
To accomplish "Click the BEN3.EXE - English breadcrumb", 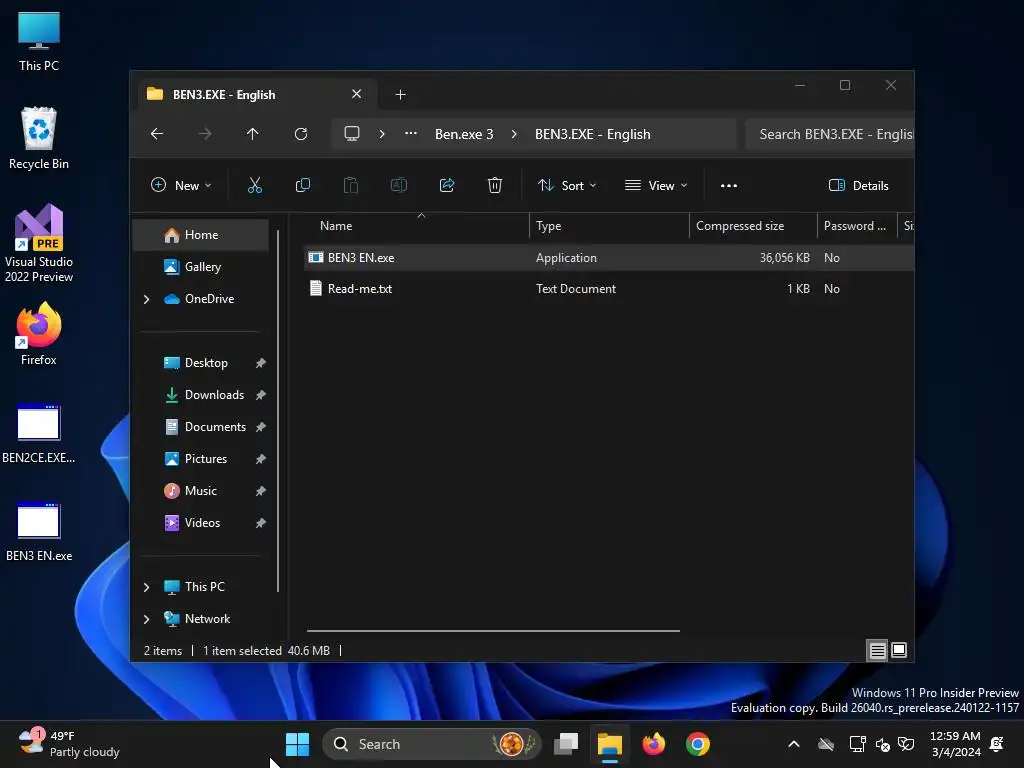I will 592,134.
